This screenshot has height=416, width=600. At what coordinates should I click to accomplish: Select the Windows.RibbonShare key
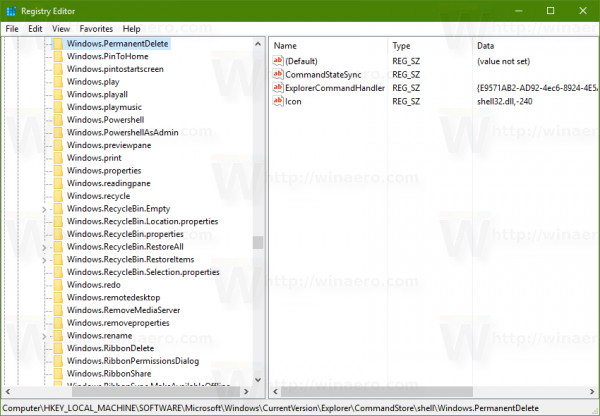109,374
